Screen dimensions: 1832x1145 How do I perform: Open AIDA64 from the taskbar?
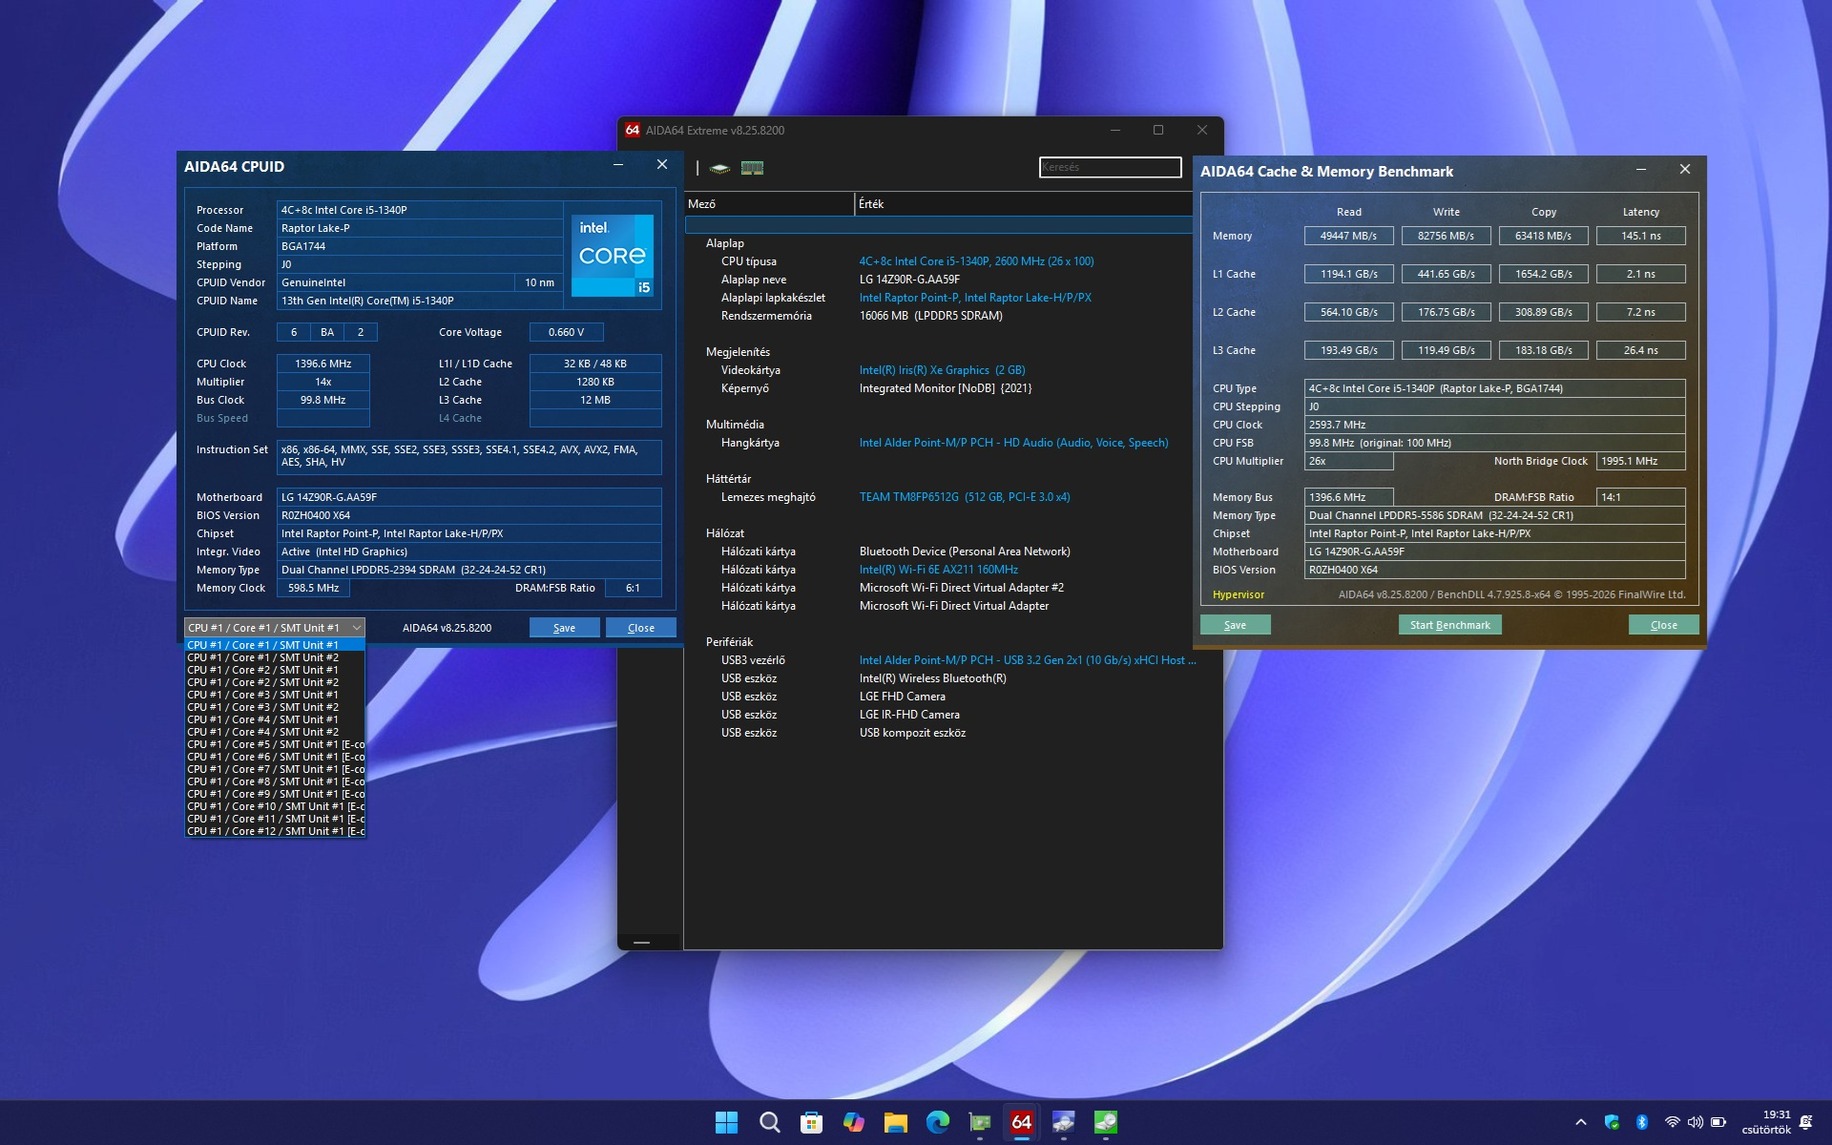click(1020, 1122)
